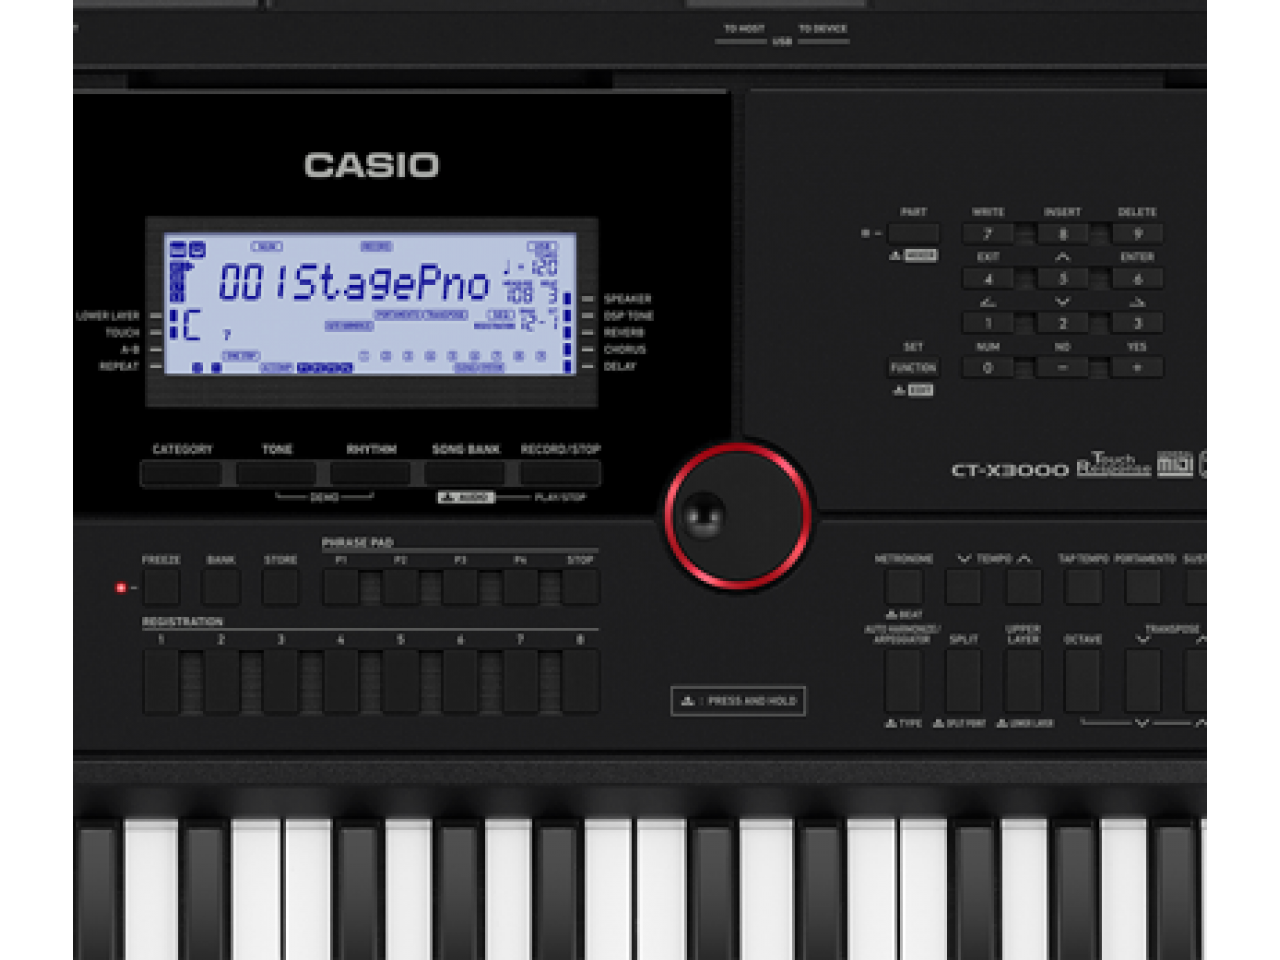Tap the CASIO logo above the display
This screenshot has height=960, width=1280.
click(371, 165)
